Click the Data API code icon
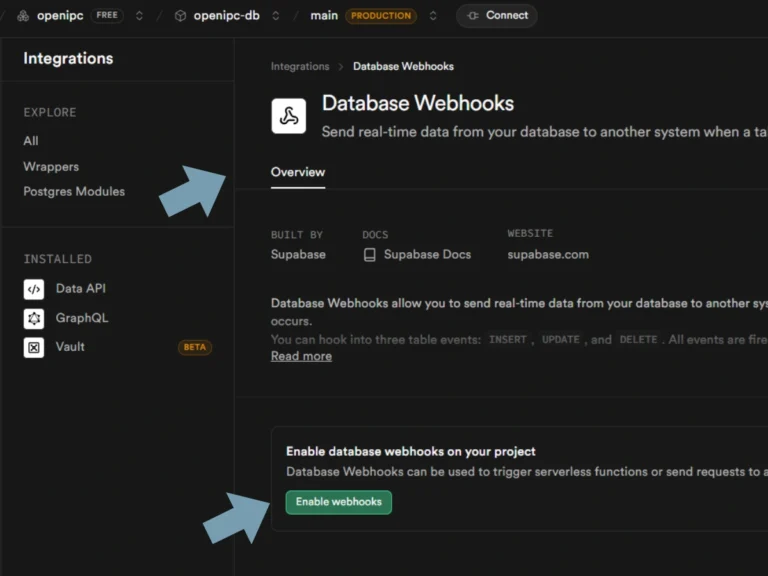 click(x=34, y=289)
